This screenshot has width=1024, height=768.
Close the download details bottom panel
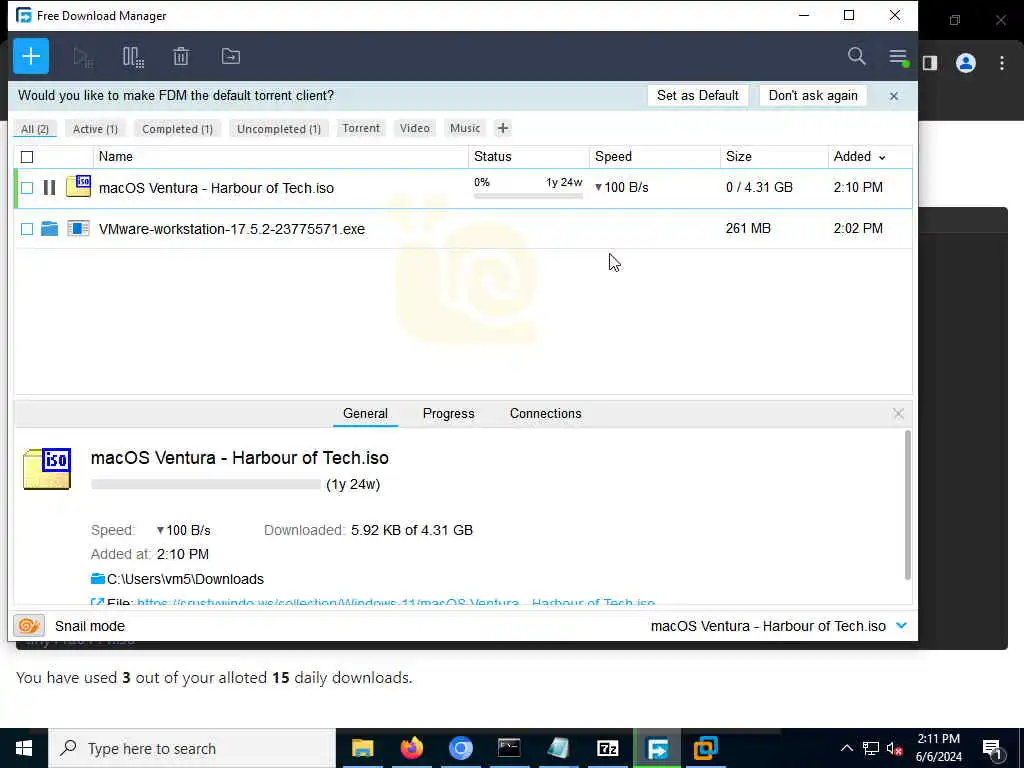(898, 413)
